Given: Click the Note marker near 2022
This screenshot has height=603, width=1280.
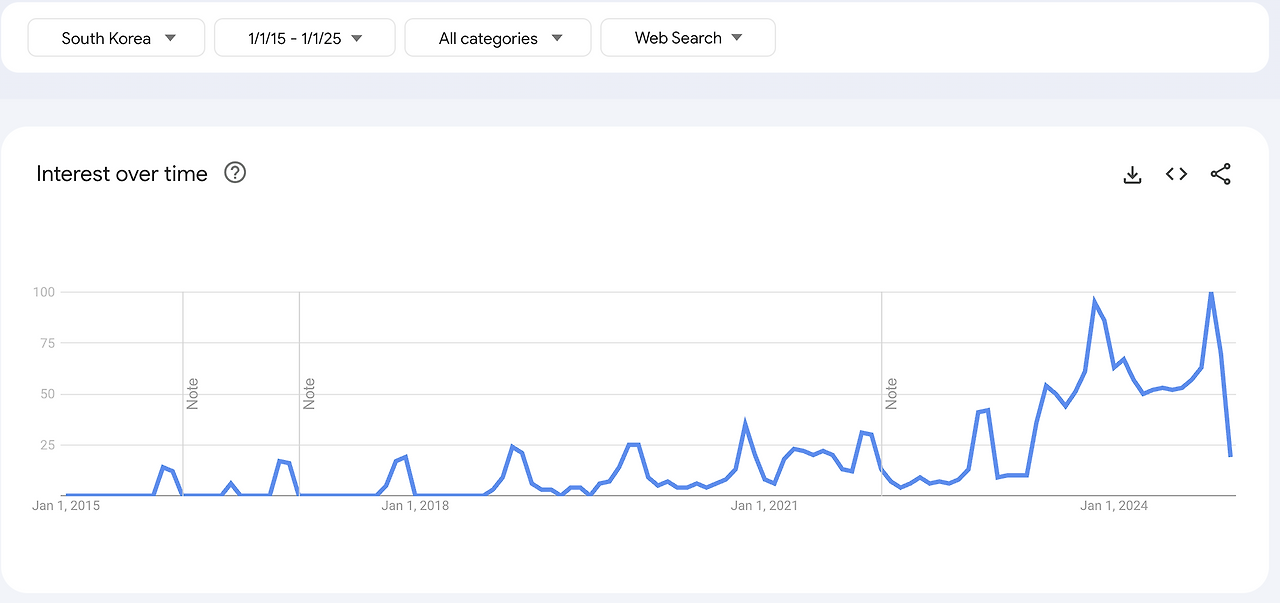Looking at the screenshot, I should (891, 393).
